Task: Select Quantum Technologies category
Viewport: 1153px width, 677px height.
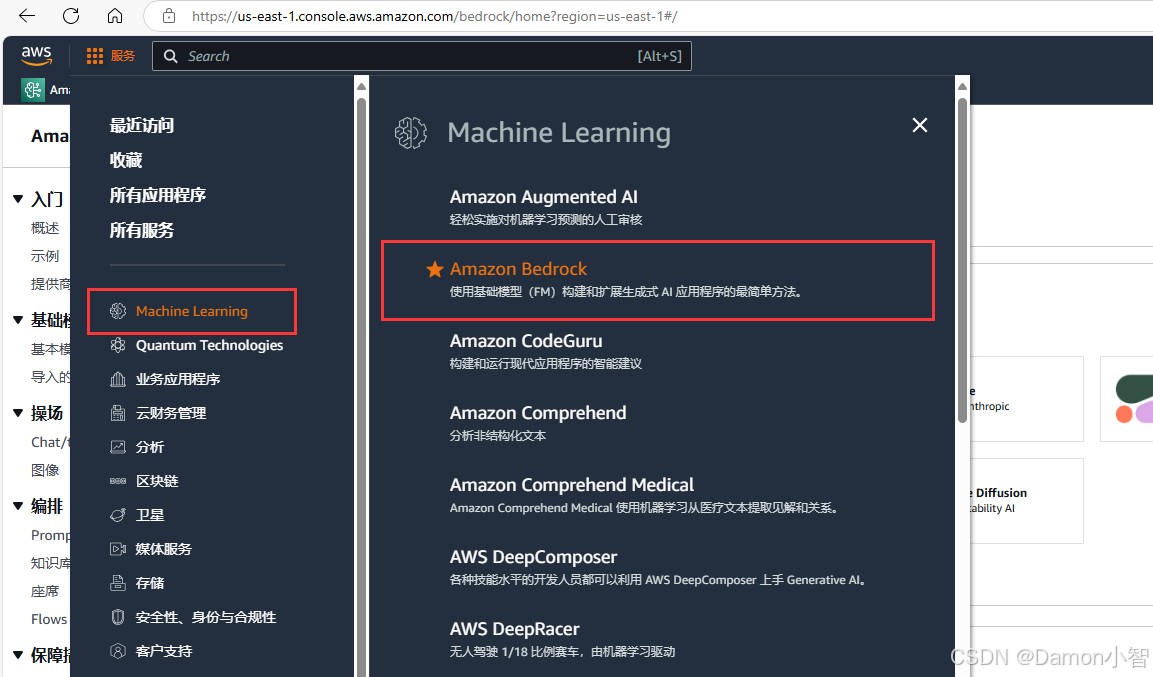Action: [x=210, y=345]
